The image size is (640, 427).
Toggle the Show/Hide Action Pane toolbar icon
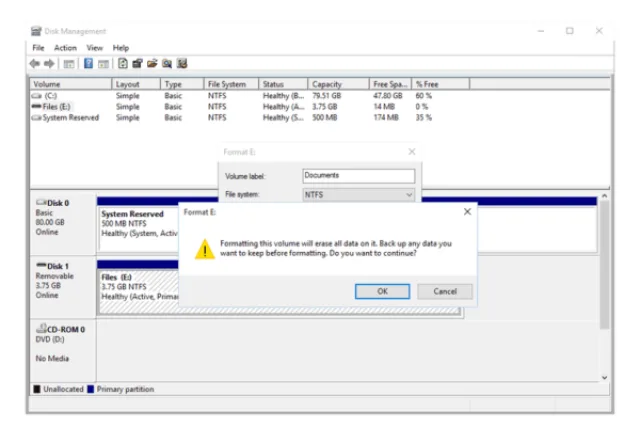pos(103,64)
